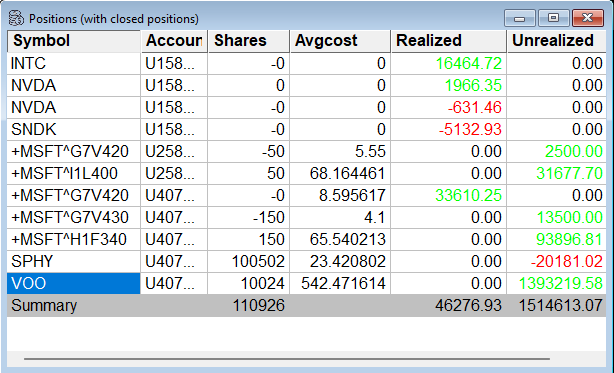Click the Positions window title icon
Viewport: 614px width, 373px height.
tap(16, 18)
